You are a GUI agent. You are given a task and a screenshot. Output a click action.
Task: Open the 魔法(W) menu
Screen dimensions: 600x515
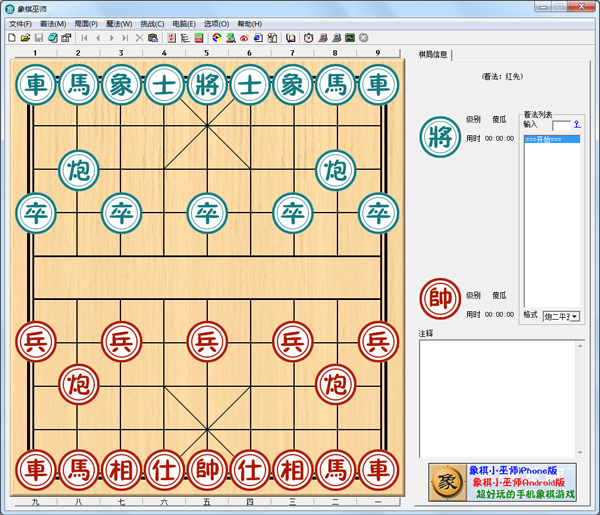click(119, 24)
